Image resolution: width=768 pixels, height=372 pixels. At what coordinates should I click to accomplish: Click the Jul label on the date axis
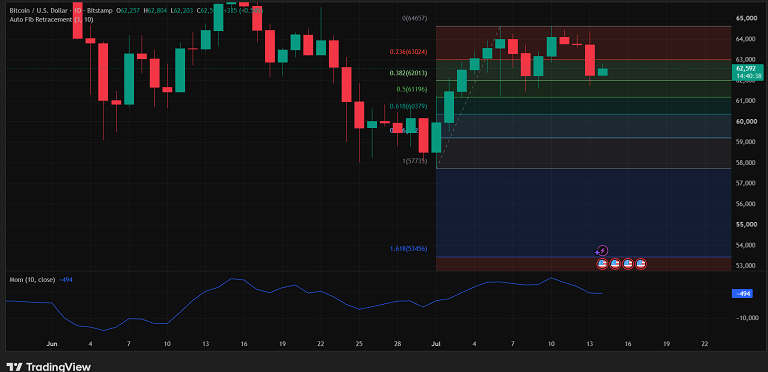click(436, 344)
